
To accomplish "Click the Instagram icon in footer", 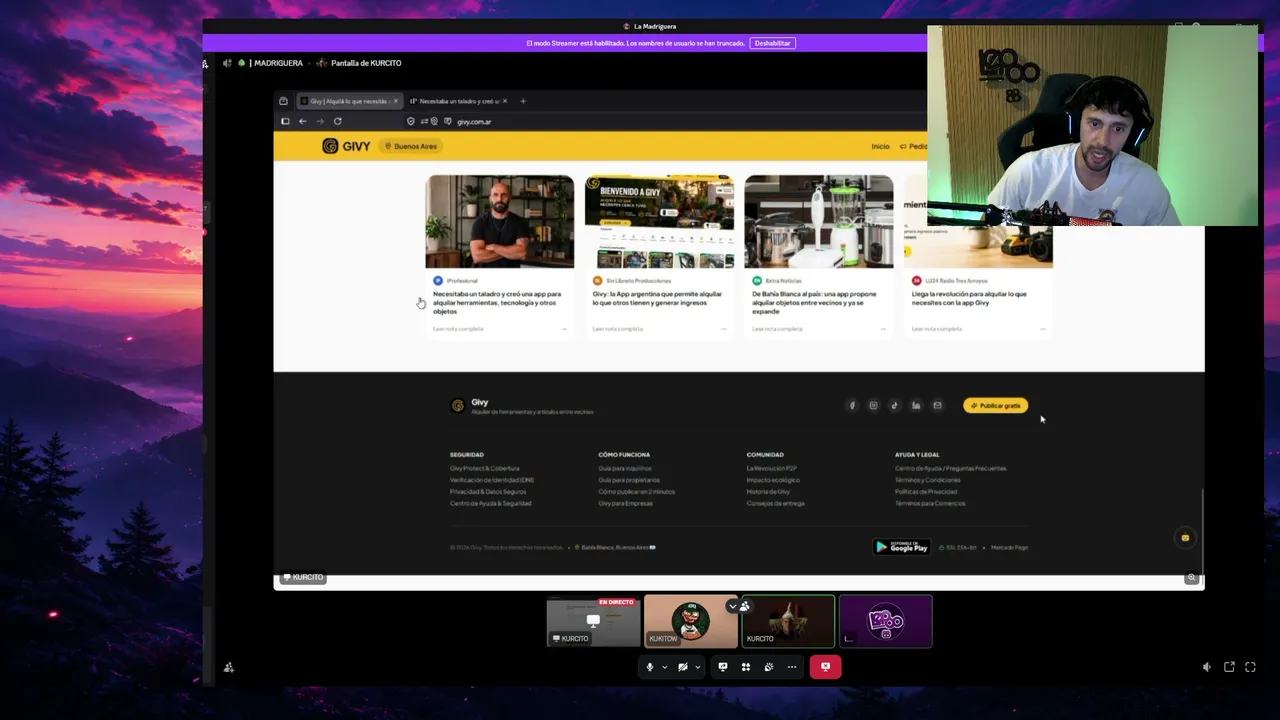I will click(x=873, y=406).
